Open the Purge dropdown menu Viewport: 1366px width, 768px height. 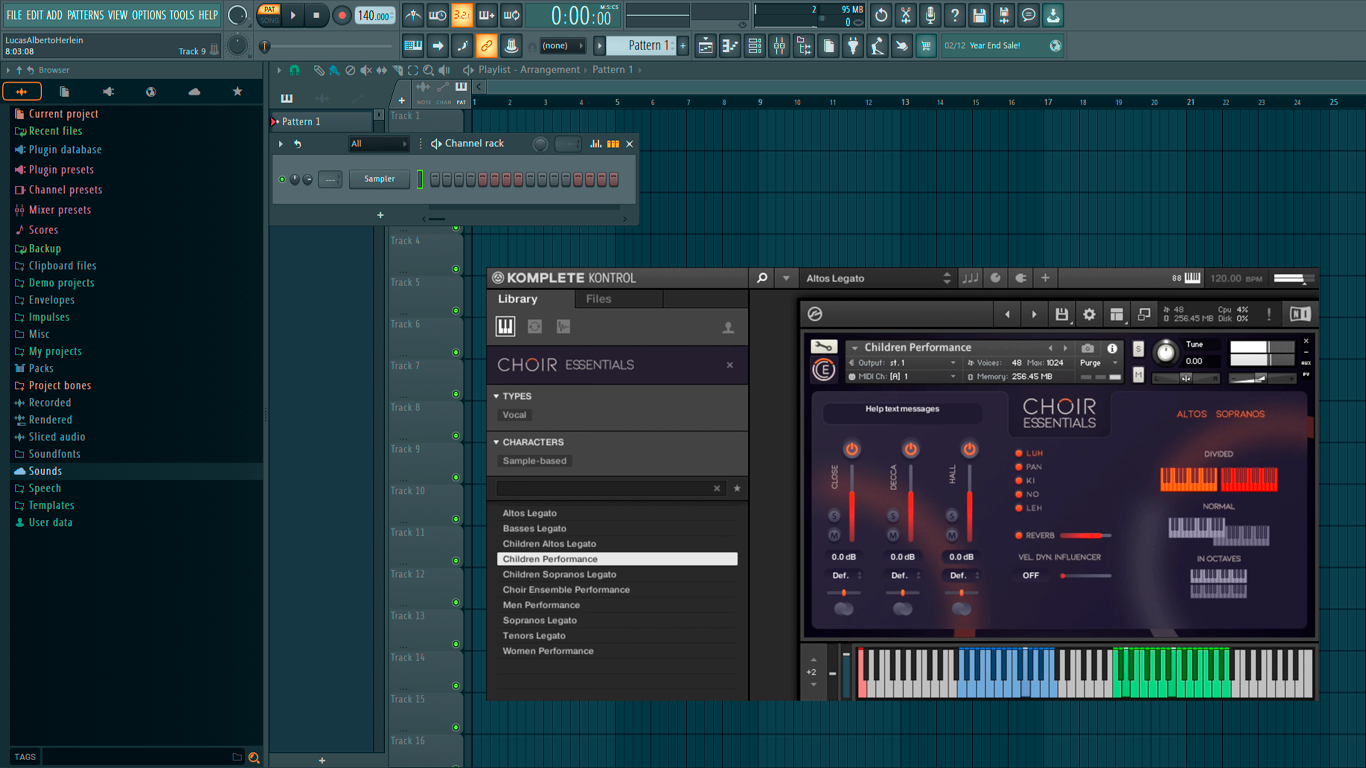pos(1100,363)
